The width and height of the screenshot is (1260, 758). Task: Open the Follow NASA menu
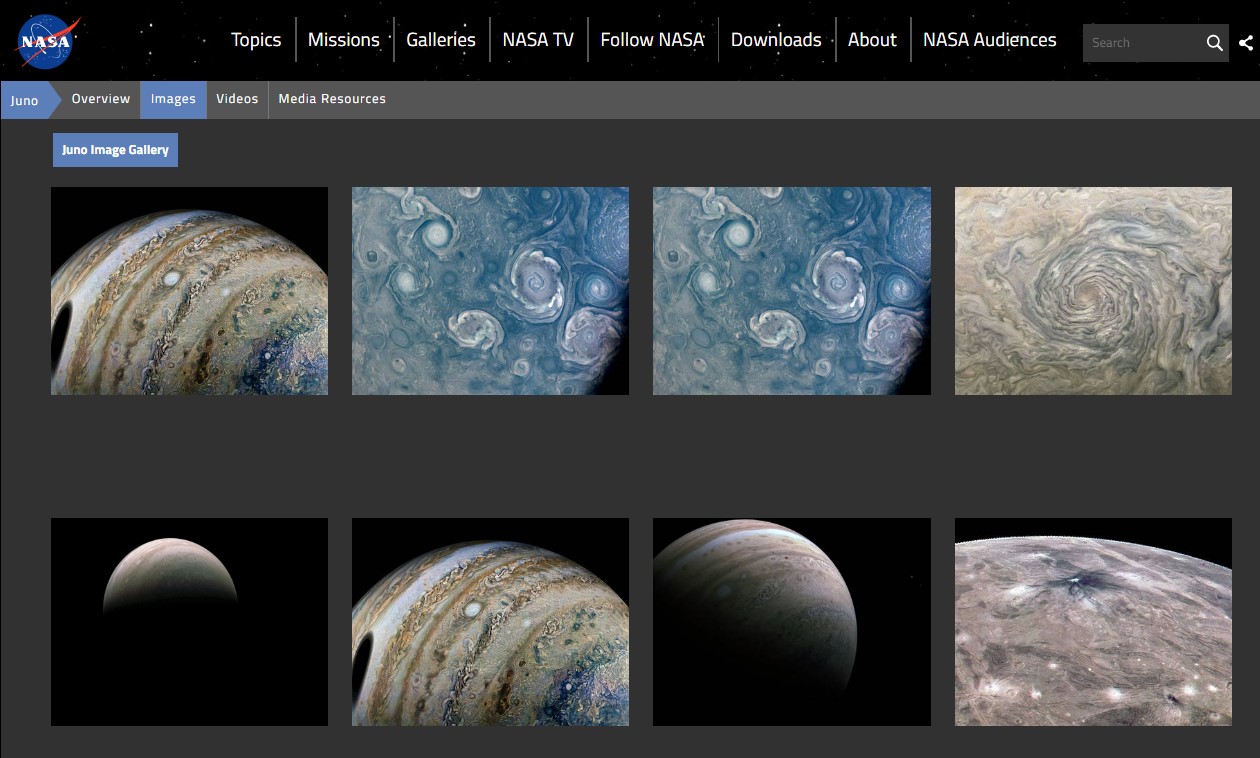[652, 40]
